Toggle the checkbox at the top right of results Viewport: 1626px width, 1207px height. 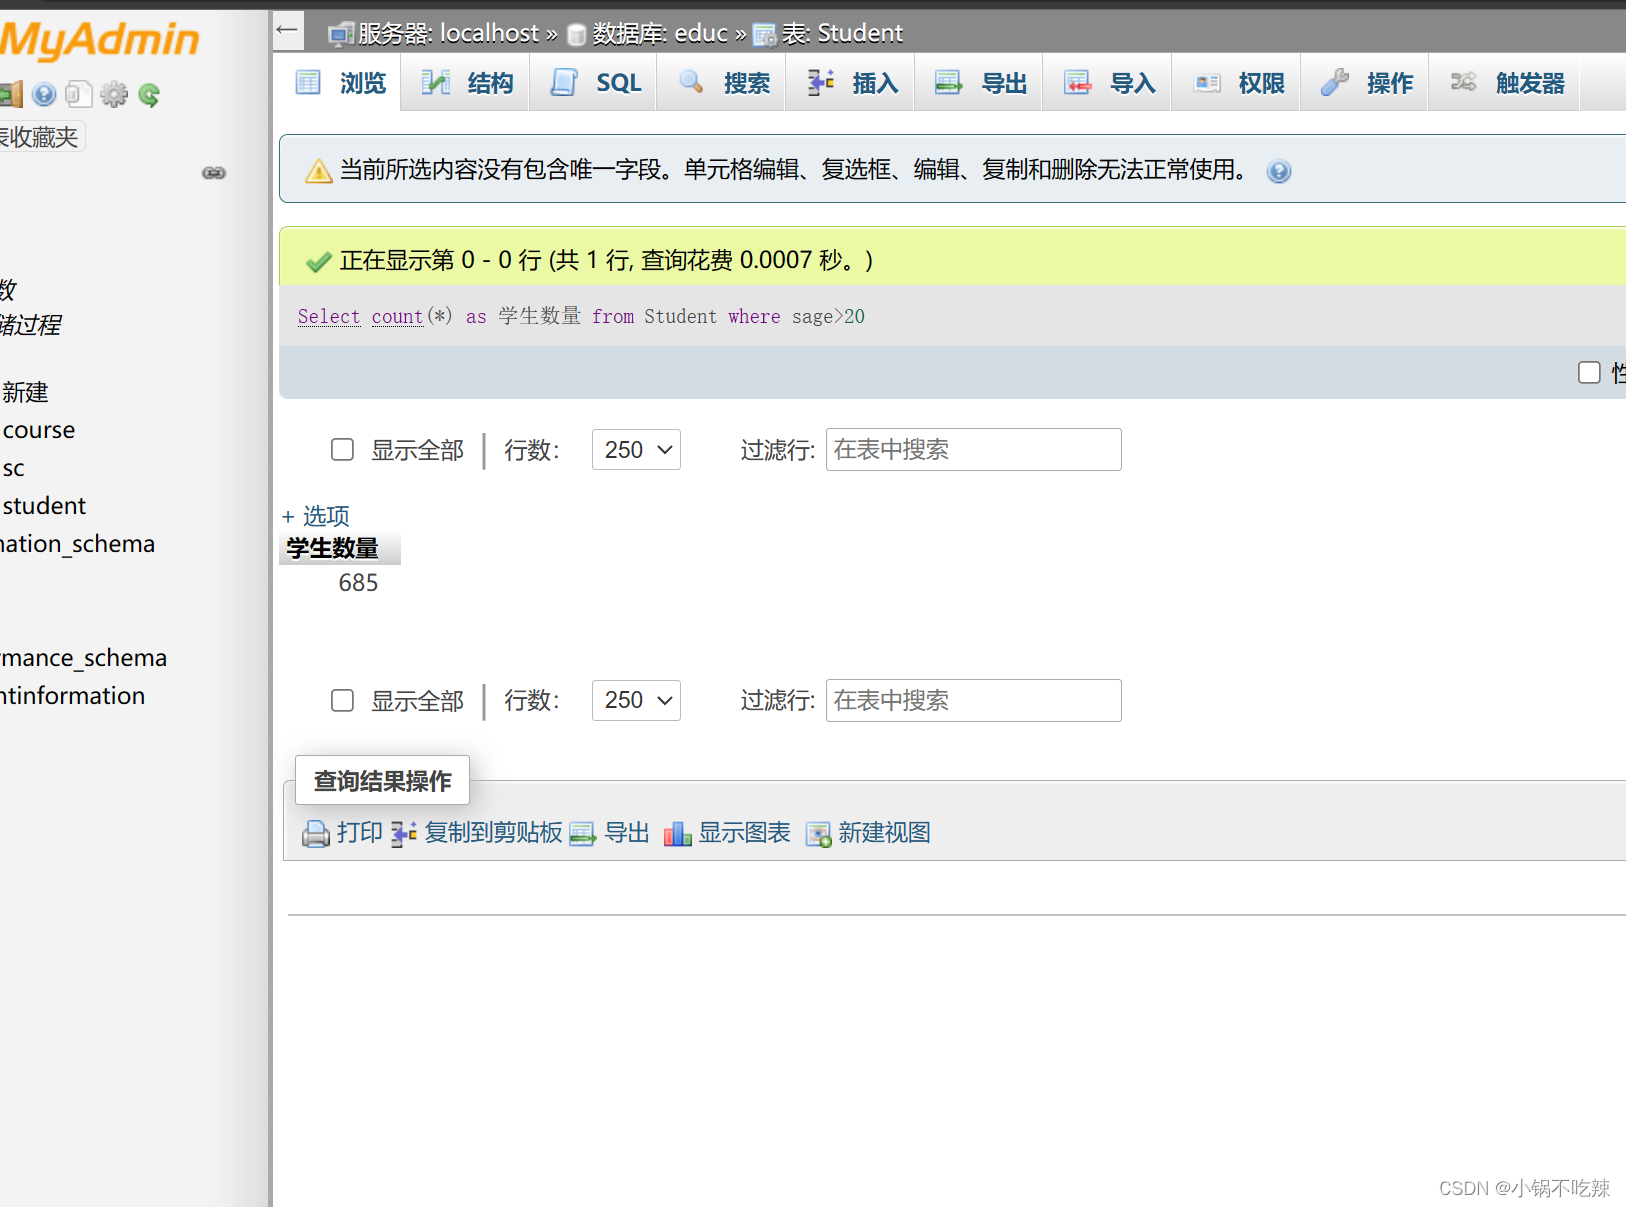tap(1589, 372)
